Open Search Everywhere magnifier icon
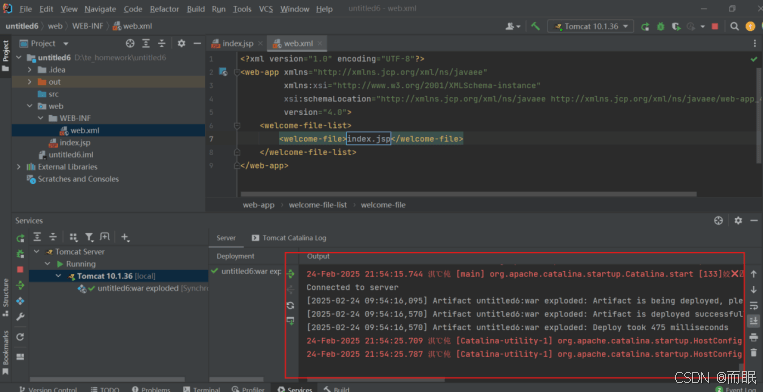This screenshot has height=392, width=764. pyautogui.click(x=734, y=26)
